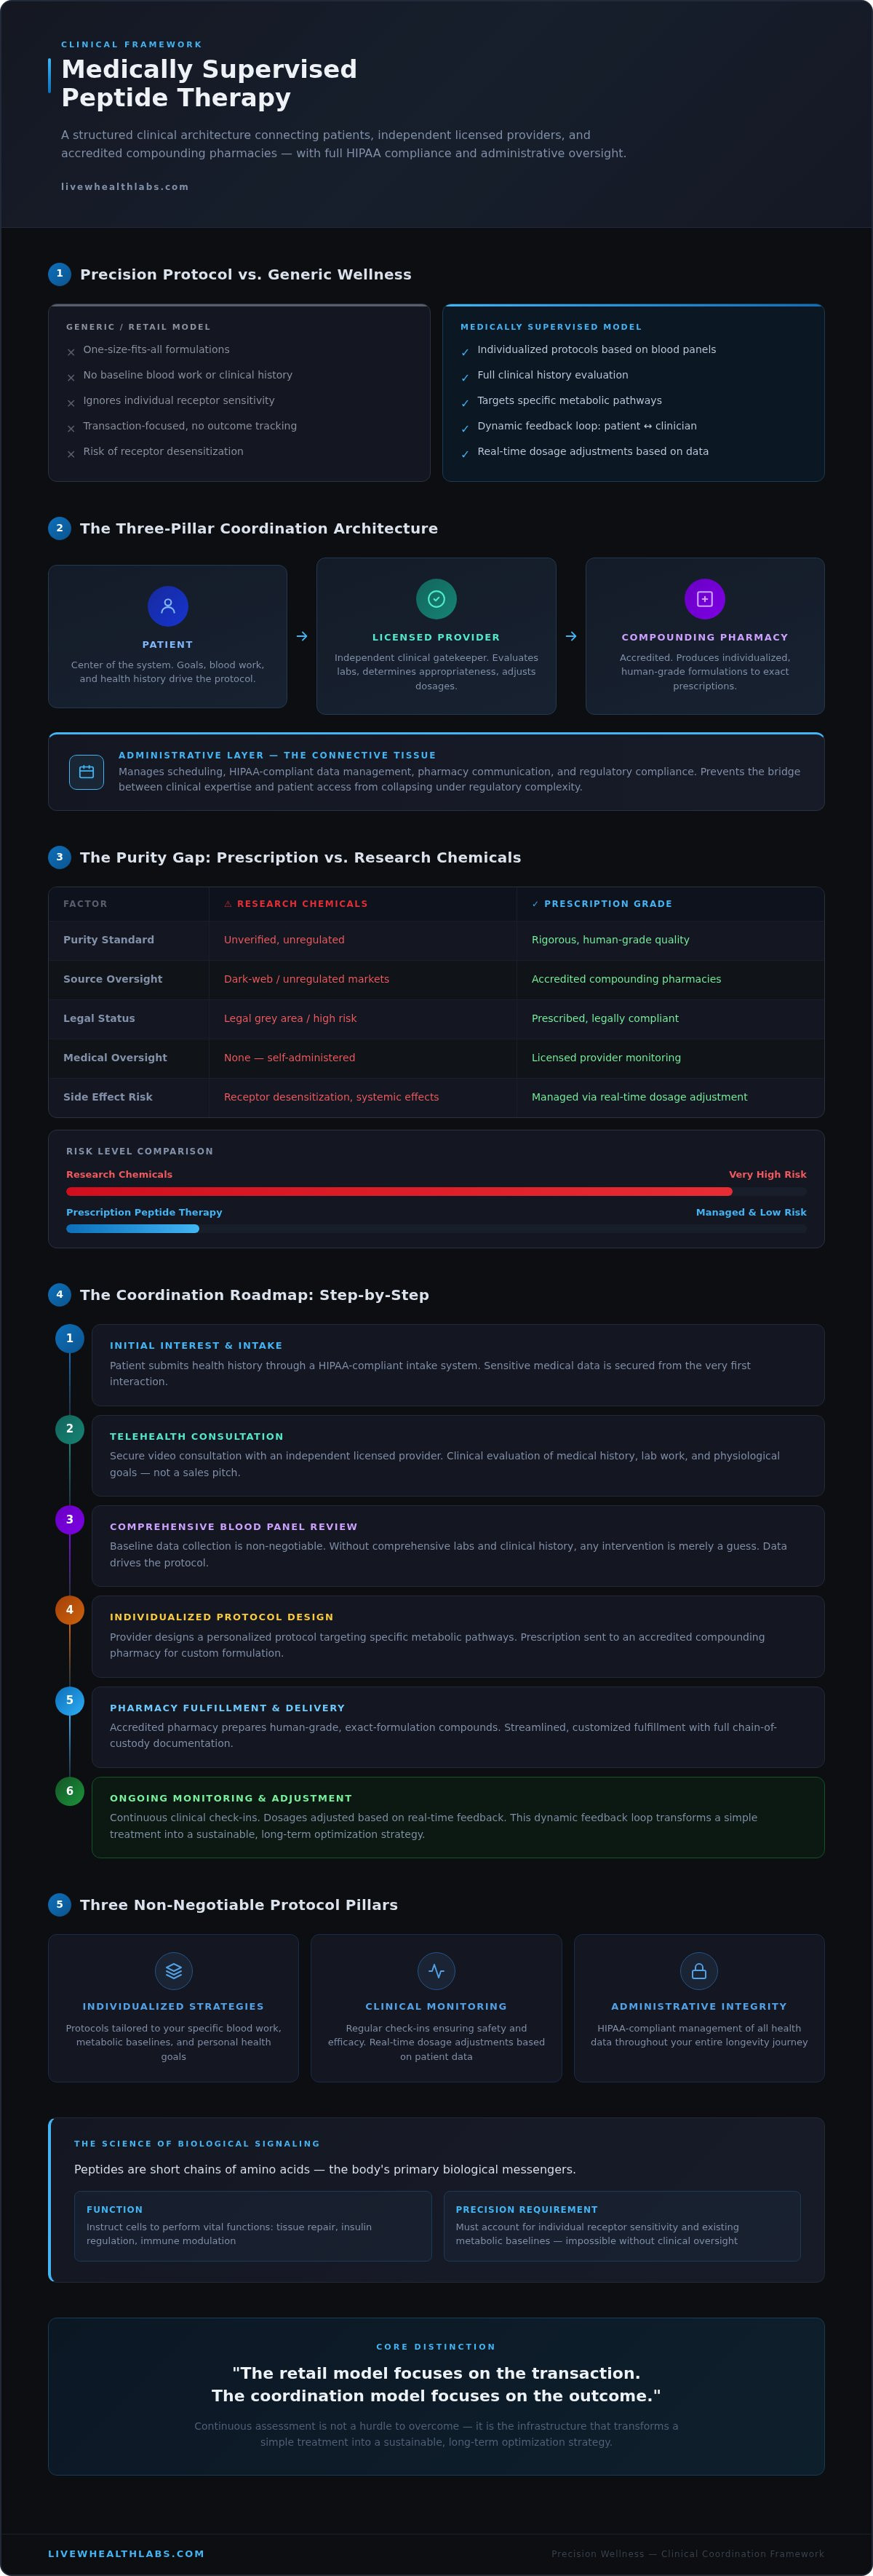Open the LIVEWHEALTHLABS.COM link in the footer
This screenshot has height=2576, width=873.
pyautogui.click(x=126, y=2553)
